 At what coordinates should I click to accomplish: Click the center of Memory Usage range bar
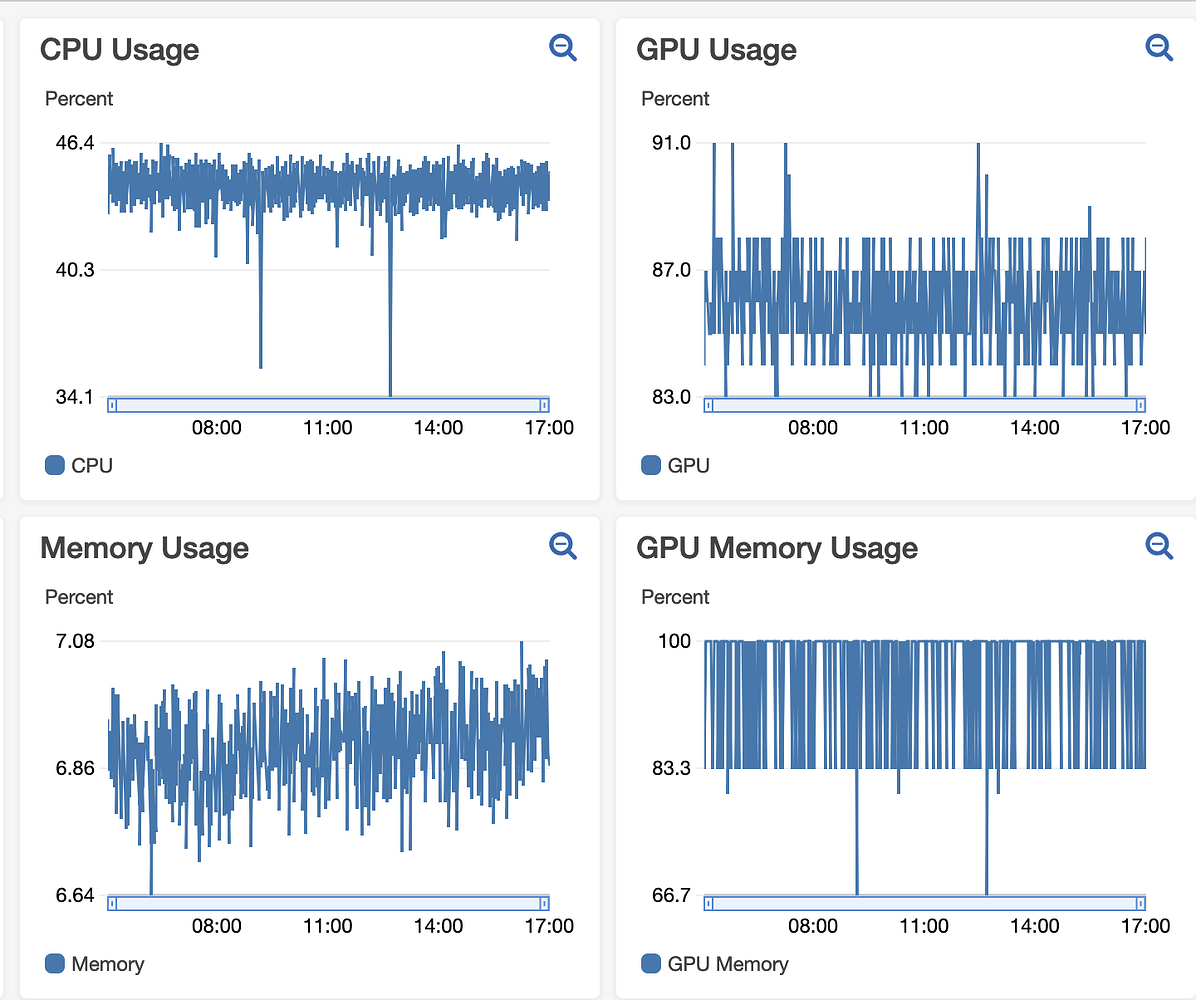click(328, 903)
